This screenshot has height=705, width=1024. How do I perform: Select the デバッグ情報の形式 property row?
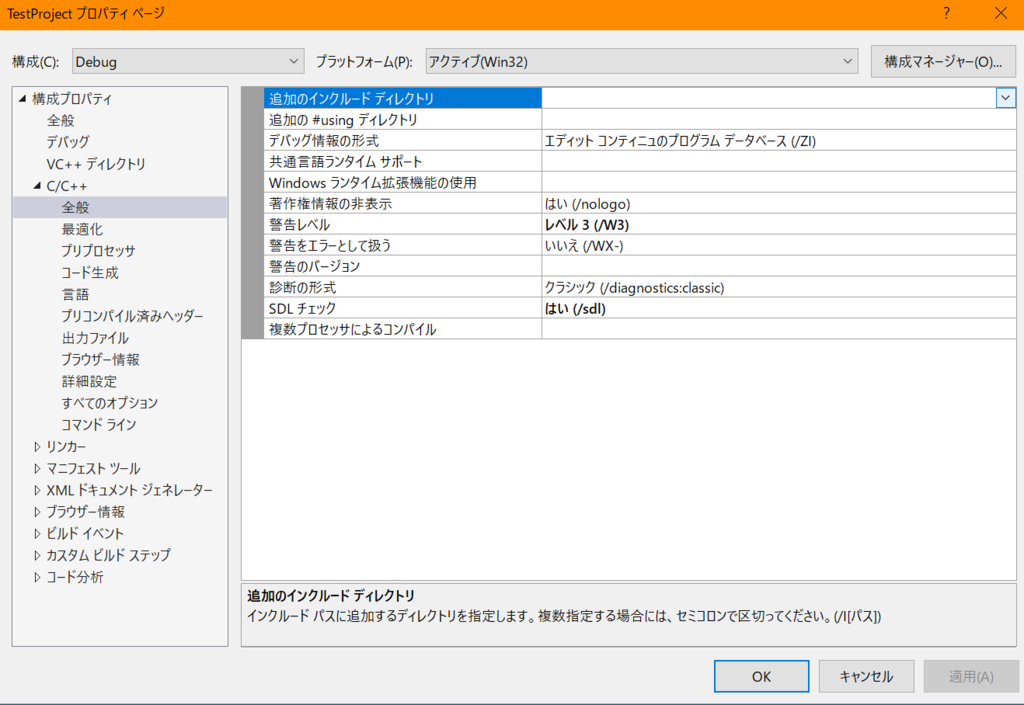point(640,140)
